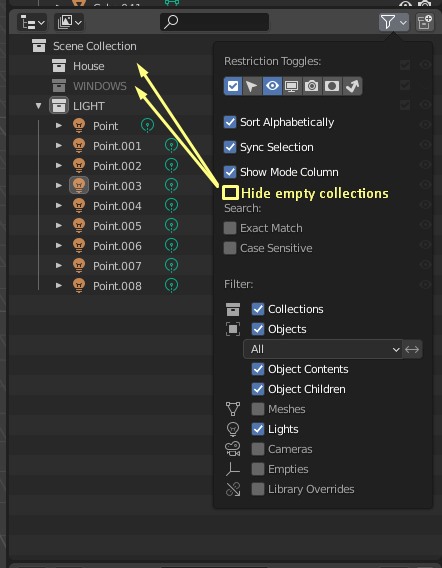This screenshot has height=568, width=442.
Task: Select the Point.006 name text
Action: point(117,246)
